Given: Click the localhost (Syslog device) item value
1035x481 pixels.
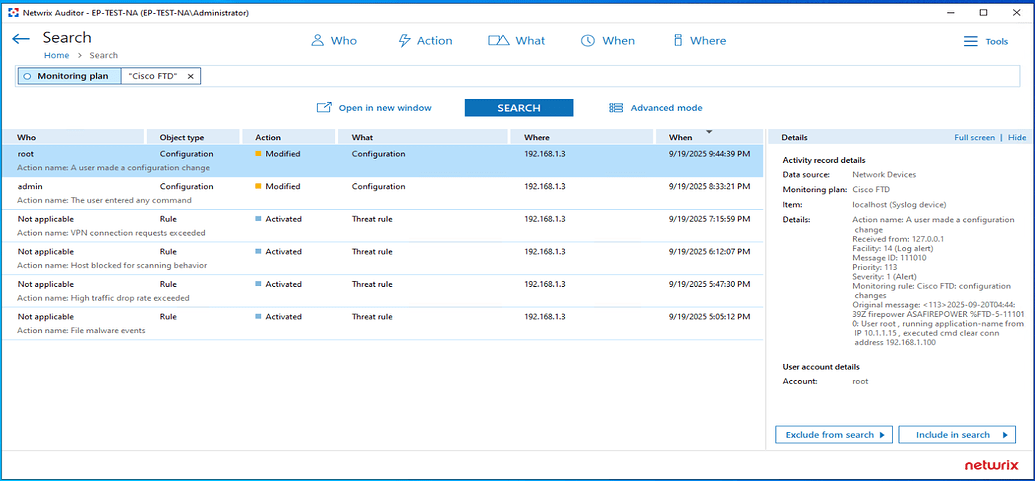Looking at the screenshot, I should 900,205.
